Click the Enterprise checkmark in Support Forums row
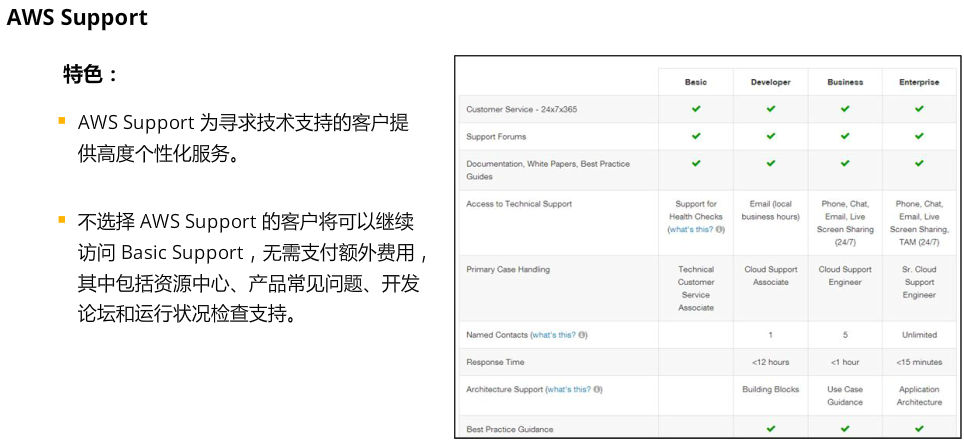Image resolution: width=964 pixels, height=444 pixels. point(919,136)
